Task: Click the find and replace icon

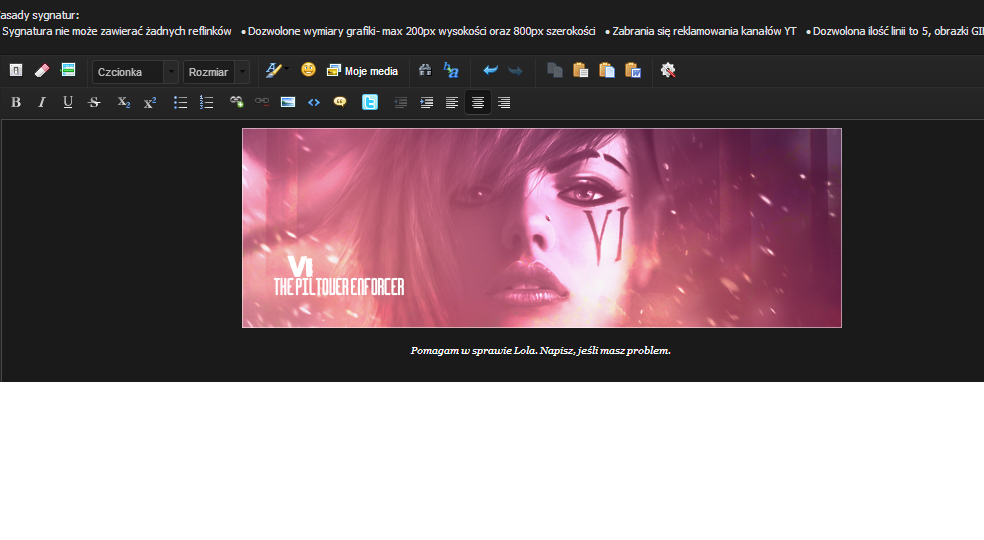Action: point(451,70)
